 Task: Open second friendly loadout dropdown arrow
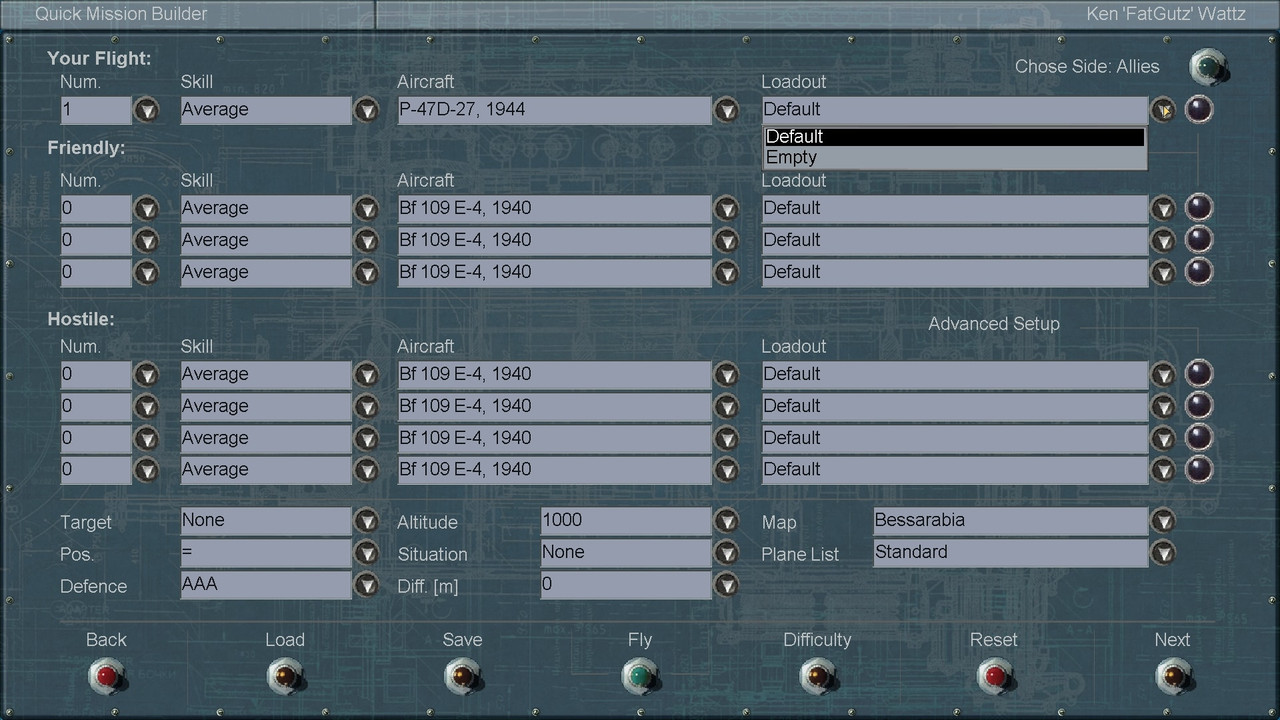point(1162,241)
